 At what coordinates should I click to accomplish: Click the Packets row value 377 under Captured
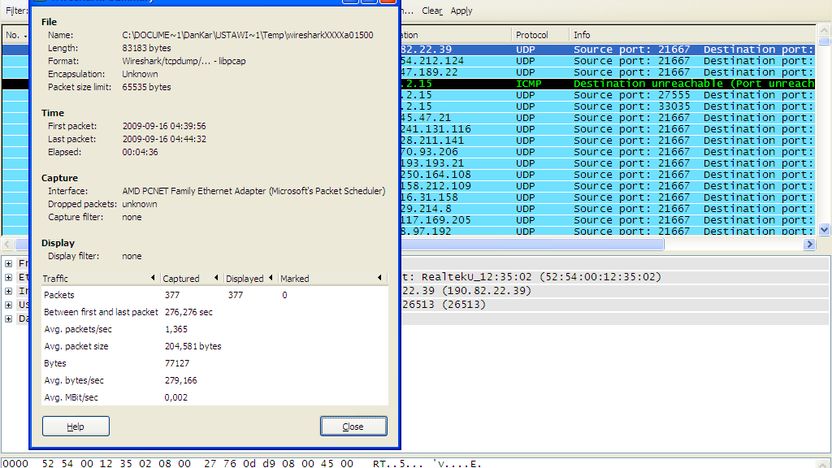click(x=172, y=295)
